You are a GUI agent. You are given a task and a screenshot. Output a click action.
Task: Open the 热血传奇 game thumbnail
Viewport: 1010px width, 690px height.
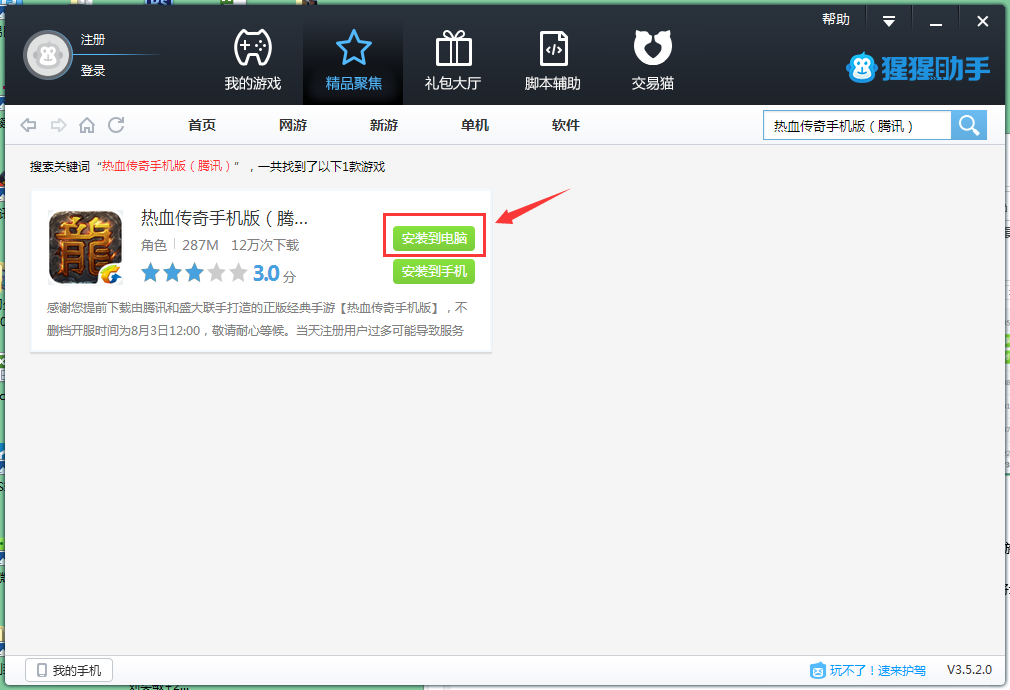[x=85, y=248]
